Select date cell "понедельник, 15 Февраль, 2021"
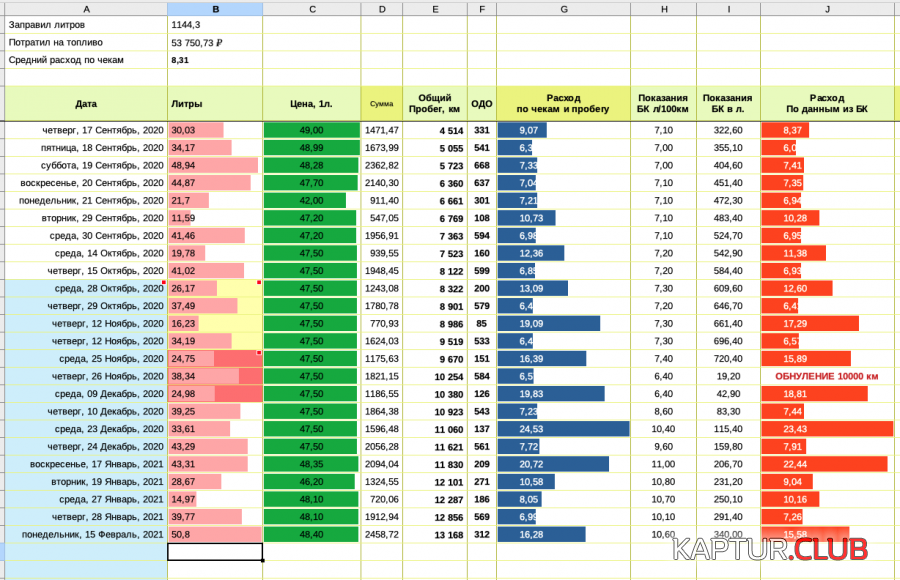Viewport: 900px width, 580px height. coord(85,535)
